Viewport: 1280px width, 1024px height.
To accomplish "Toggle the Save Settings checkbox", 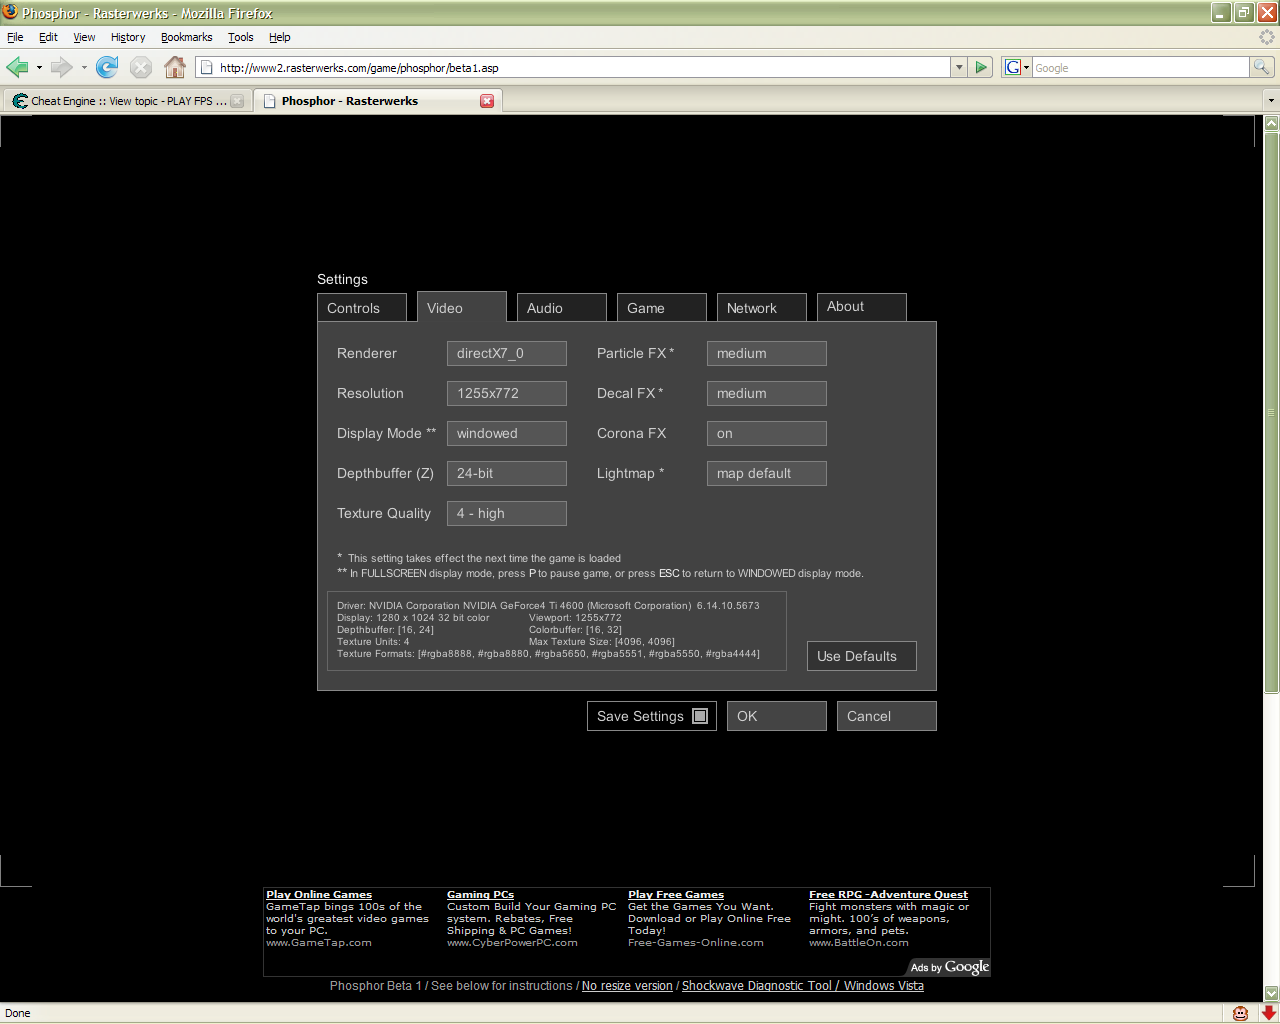I will (700, 716).
